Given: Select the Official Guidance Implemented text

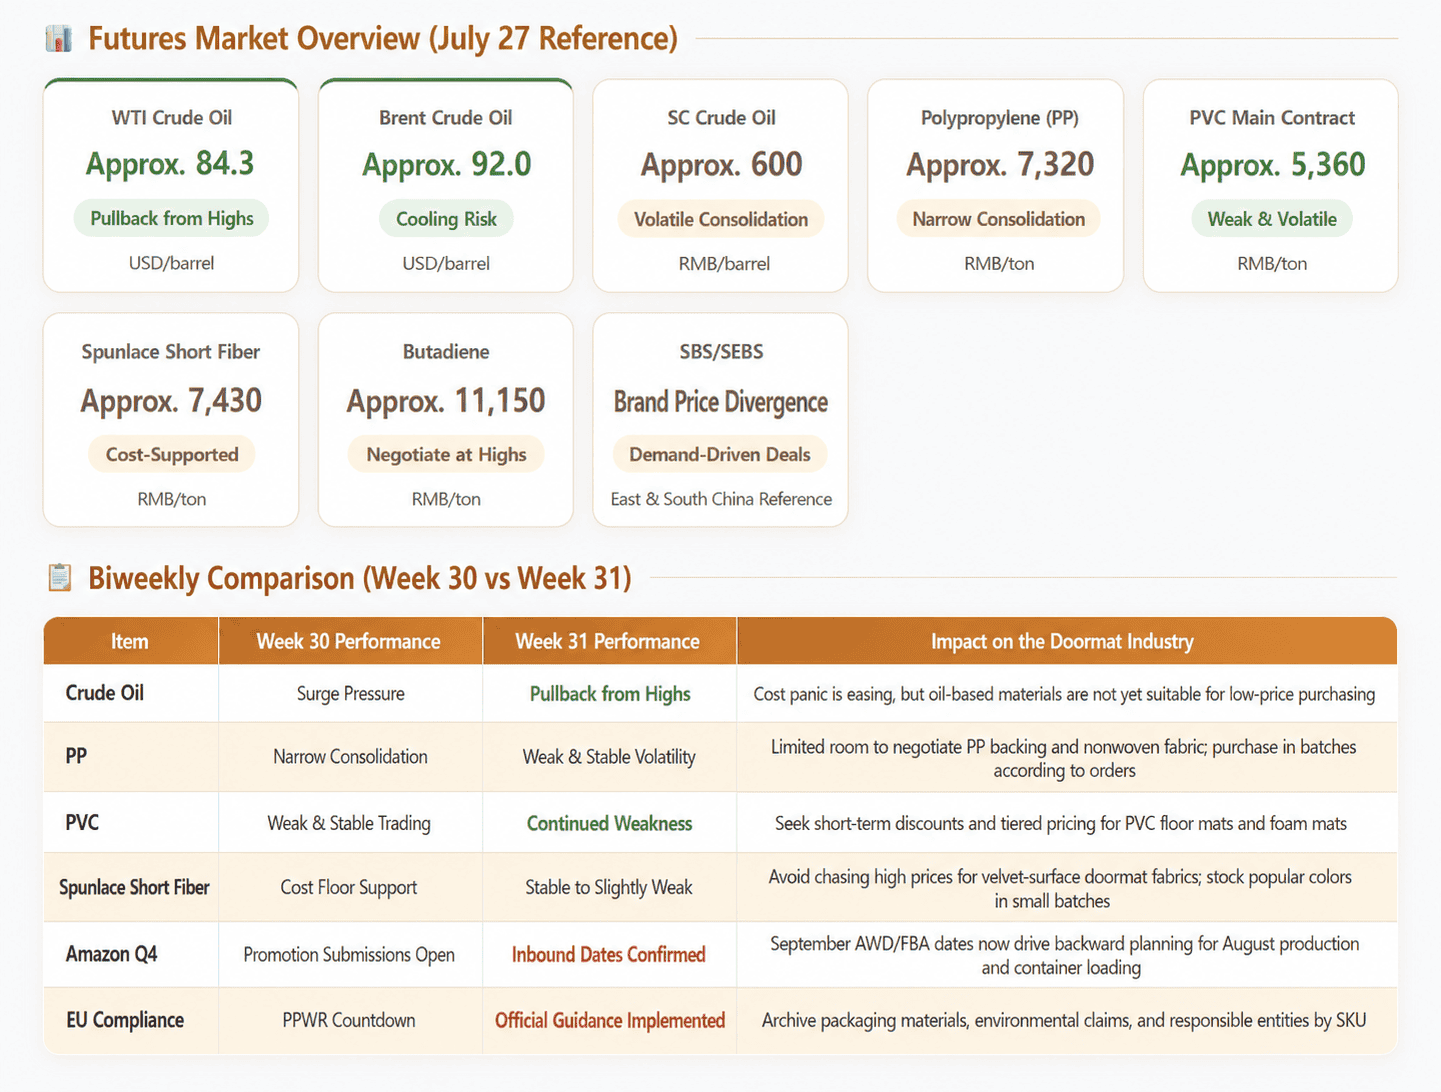Looking at the screenshot, I should point(610,1020).
